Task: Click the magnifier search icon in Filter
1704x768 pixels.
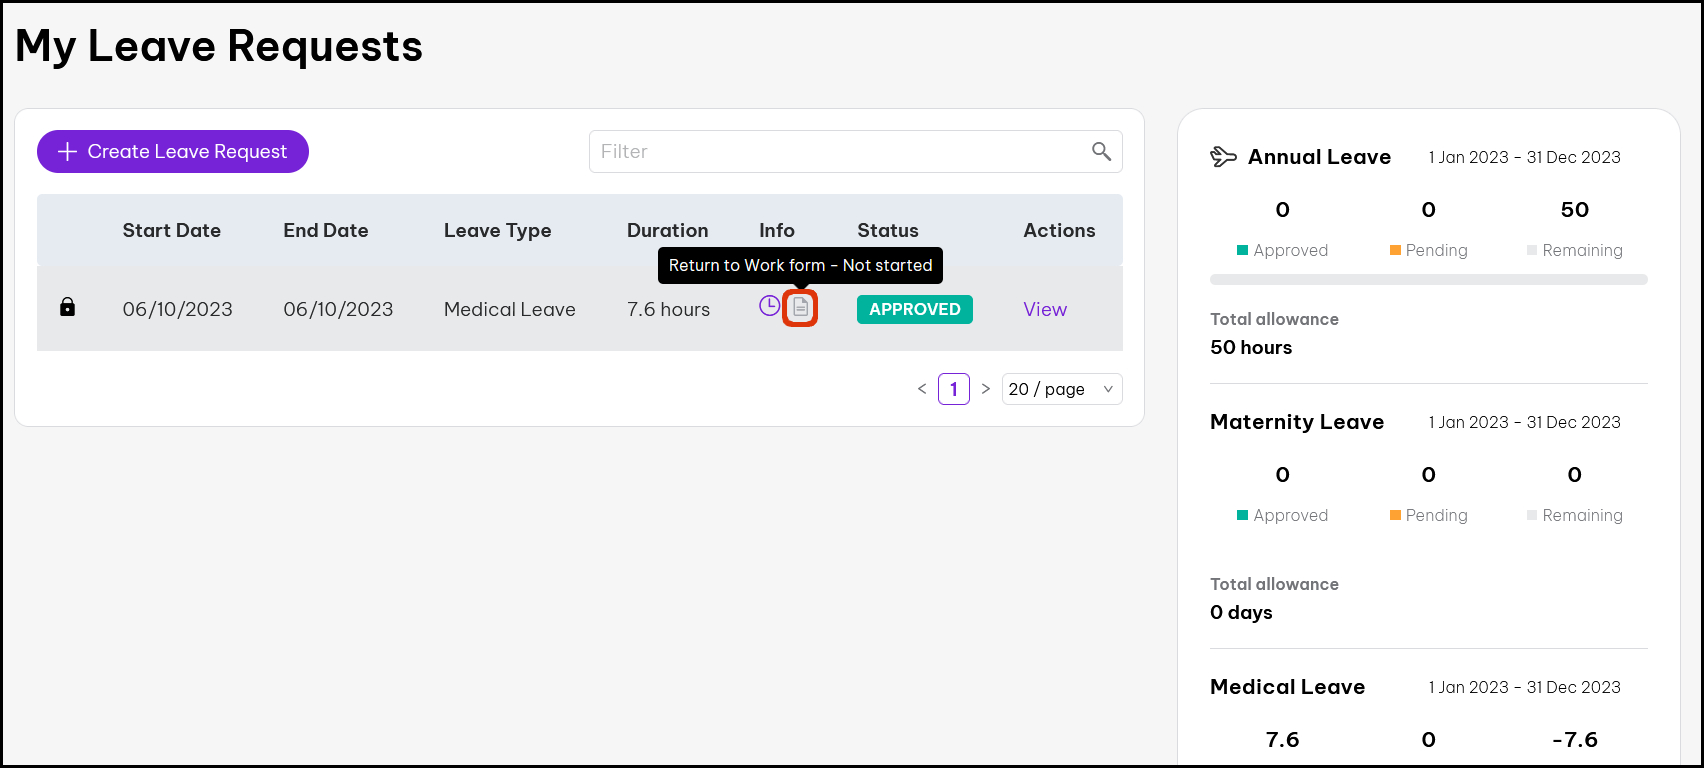Action: pyautogui.click(x=1101, y=151)
